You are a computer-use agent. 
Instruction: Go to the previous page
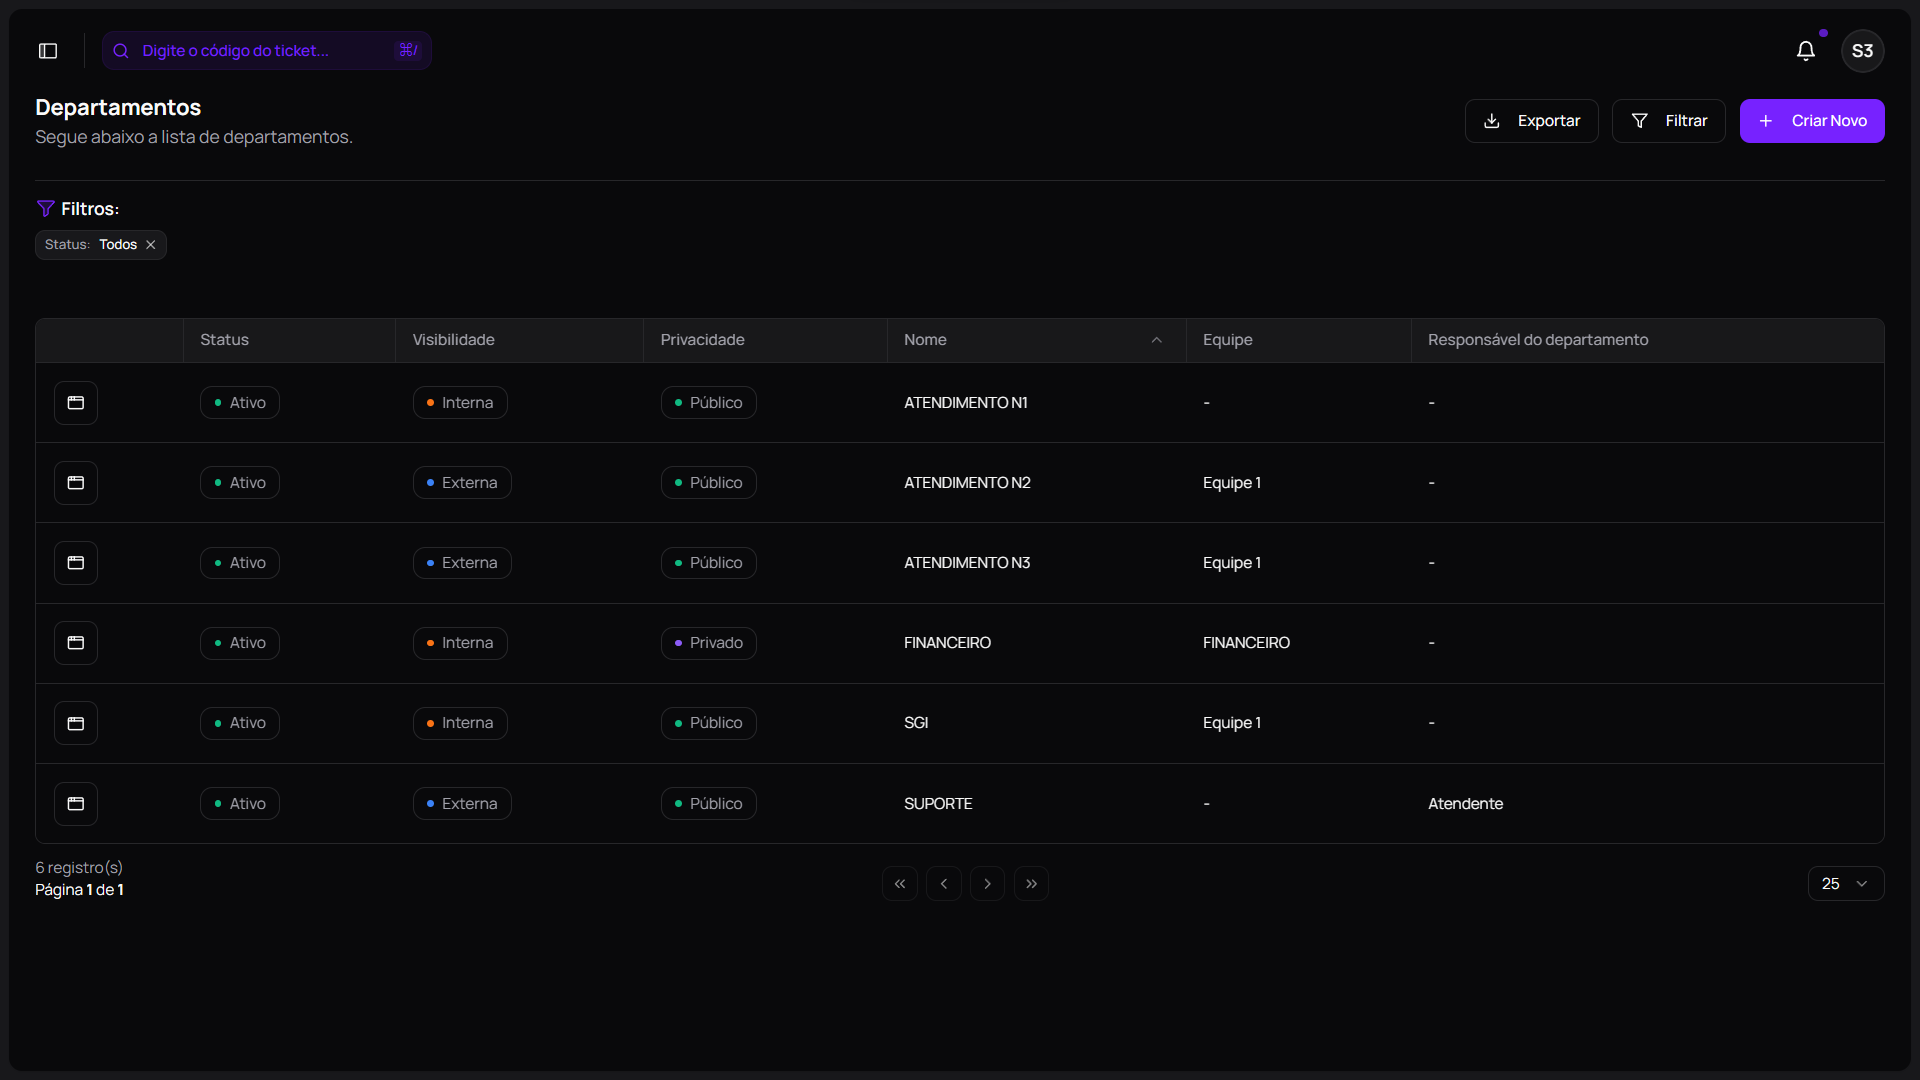tap(944, 884)
